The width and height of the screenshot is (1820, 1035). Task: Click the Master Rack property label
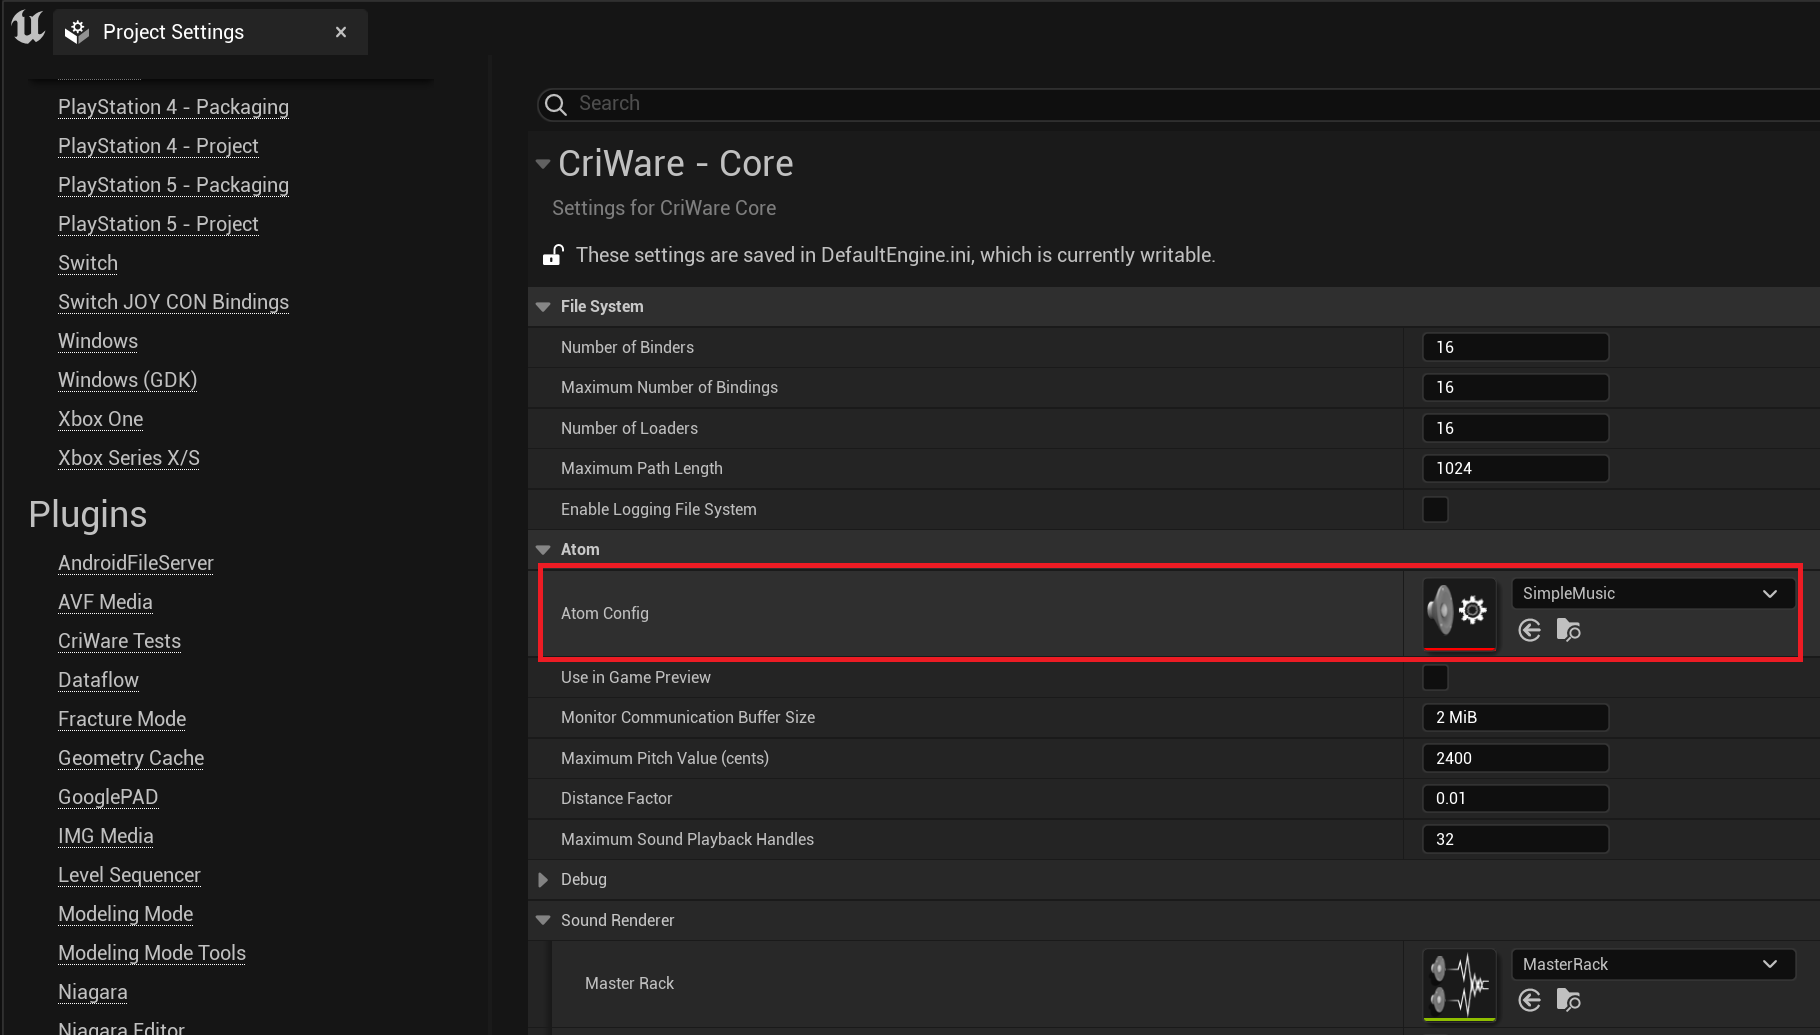(629, 984)
